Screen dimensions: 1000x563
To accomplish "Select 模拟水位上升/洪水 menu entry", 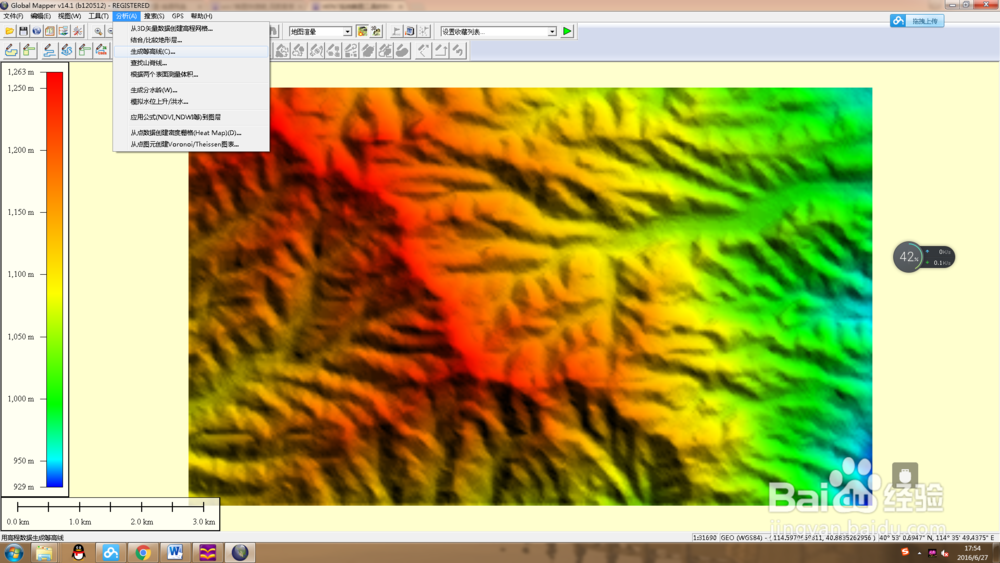I will tap(191, 102).
